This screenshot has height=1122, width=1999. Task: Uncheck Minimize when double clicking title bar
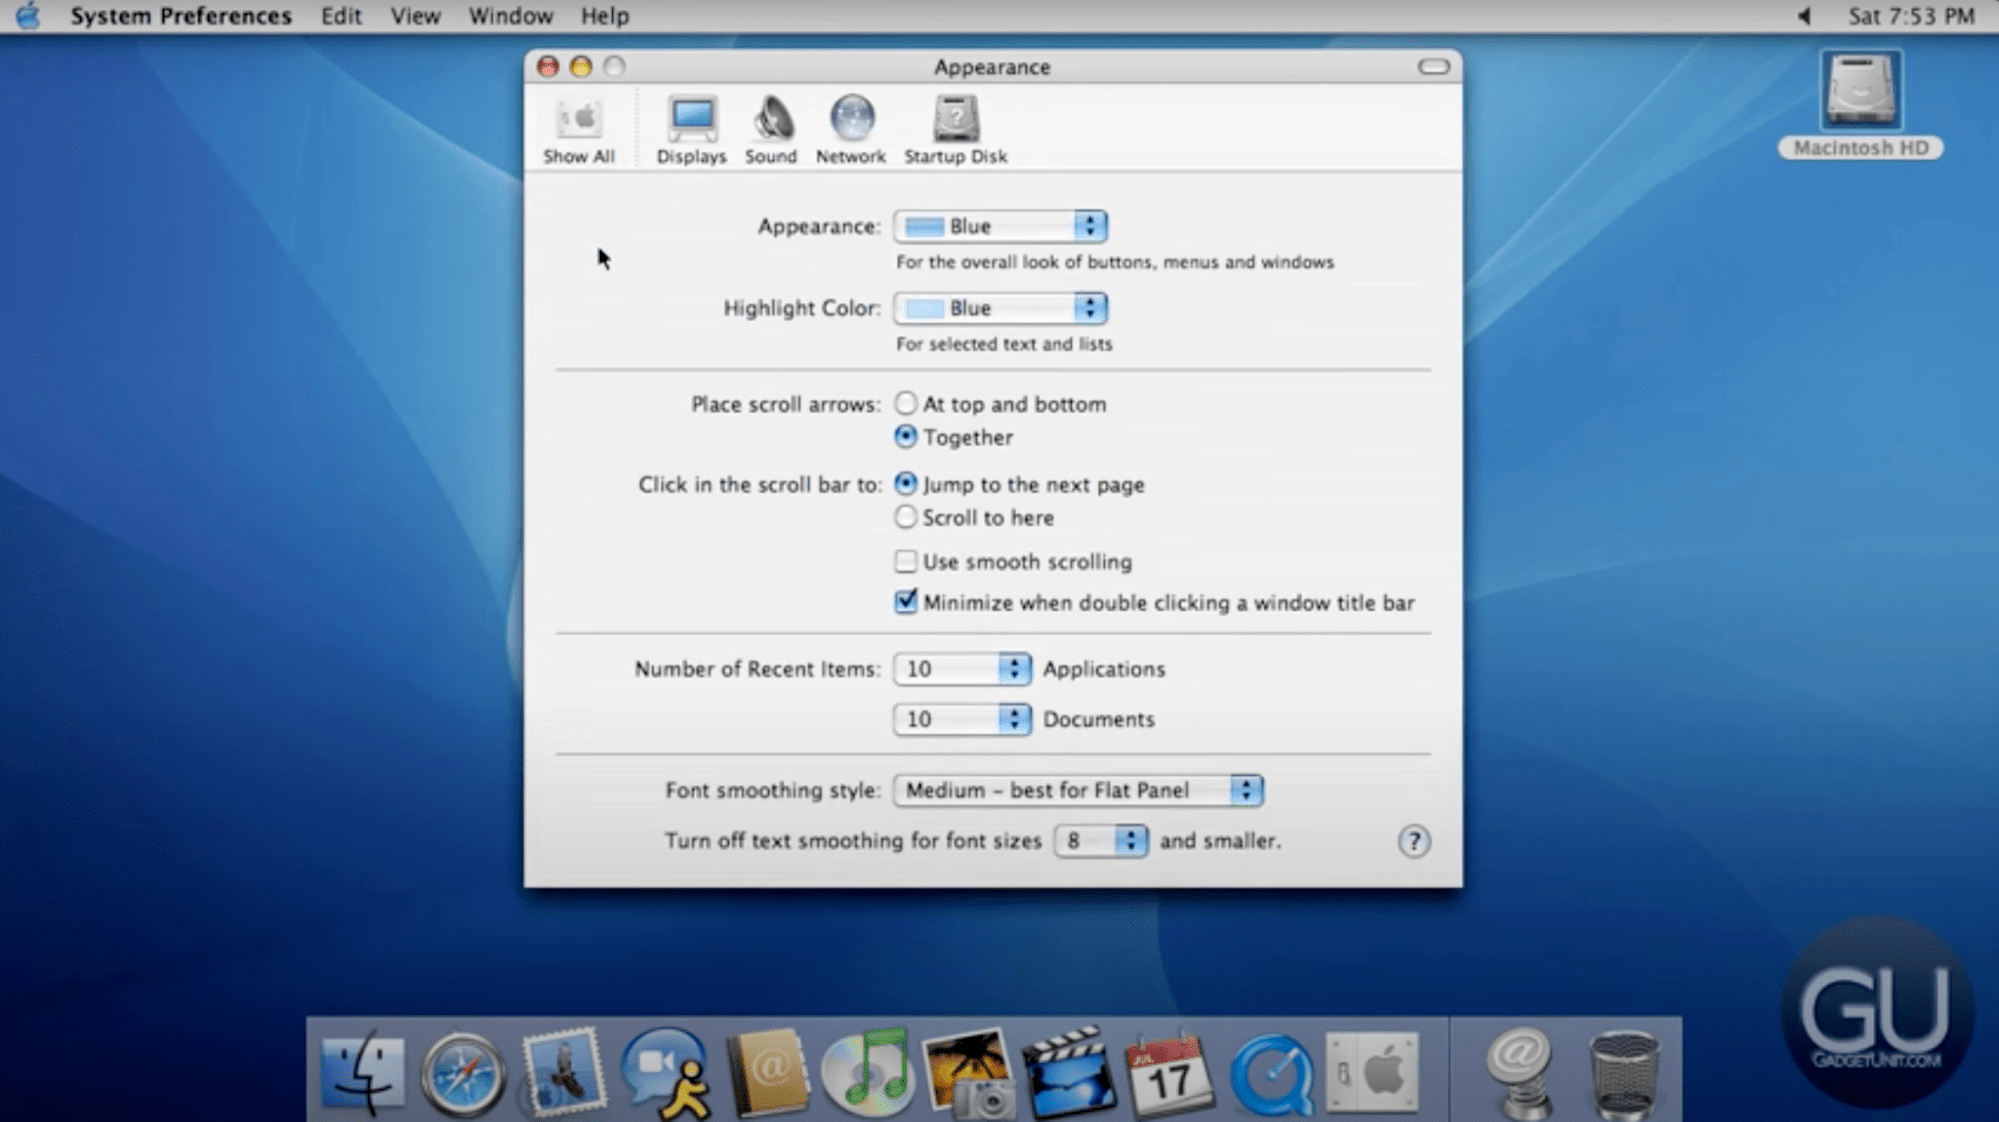click(x=905, y=602)
